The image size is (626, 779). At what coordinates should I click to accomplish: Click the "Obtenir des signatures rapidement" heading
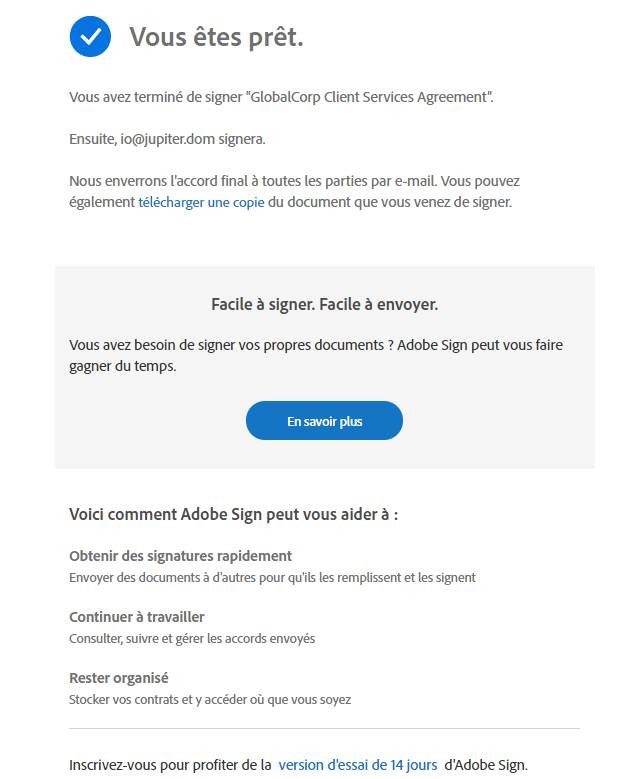pyautogui.click(x=180, y=556)
